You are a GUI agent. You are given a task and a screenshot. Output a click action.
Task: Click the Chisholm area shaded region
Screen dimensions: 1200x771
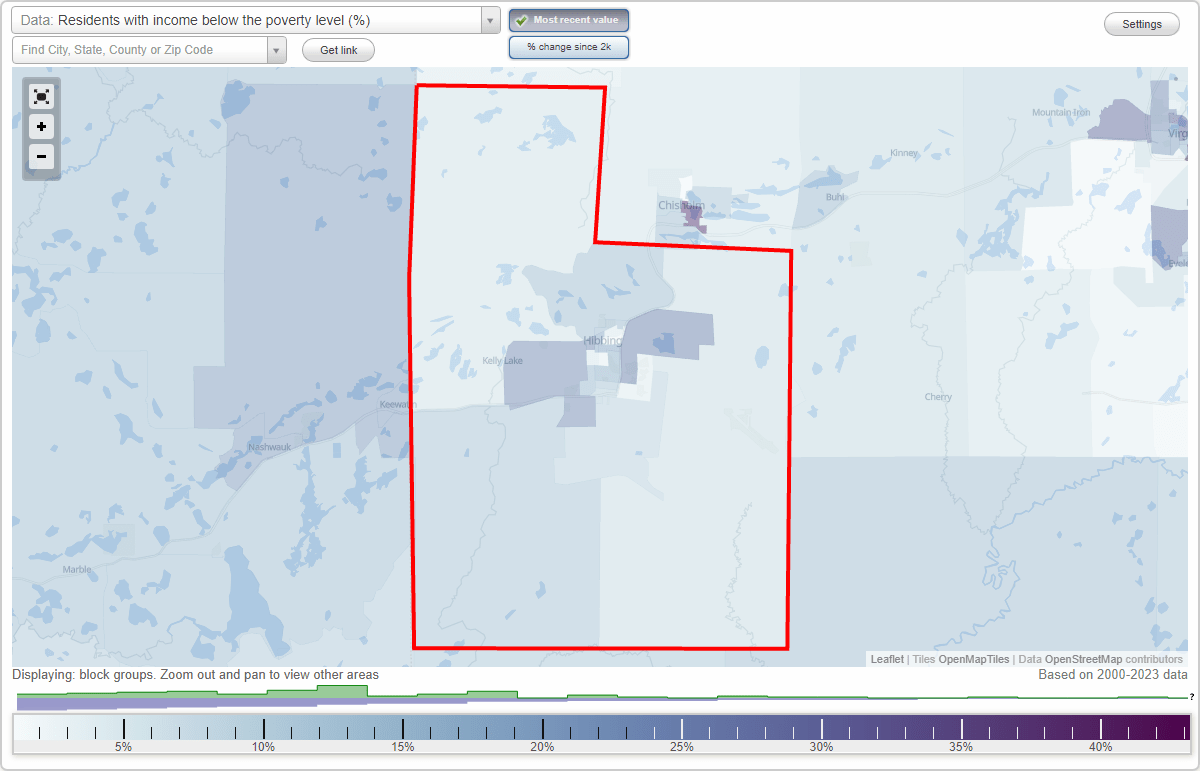point(690,215)
